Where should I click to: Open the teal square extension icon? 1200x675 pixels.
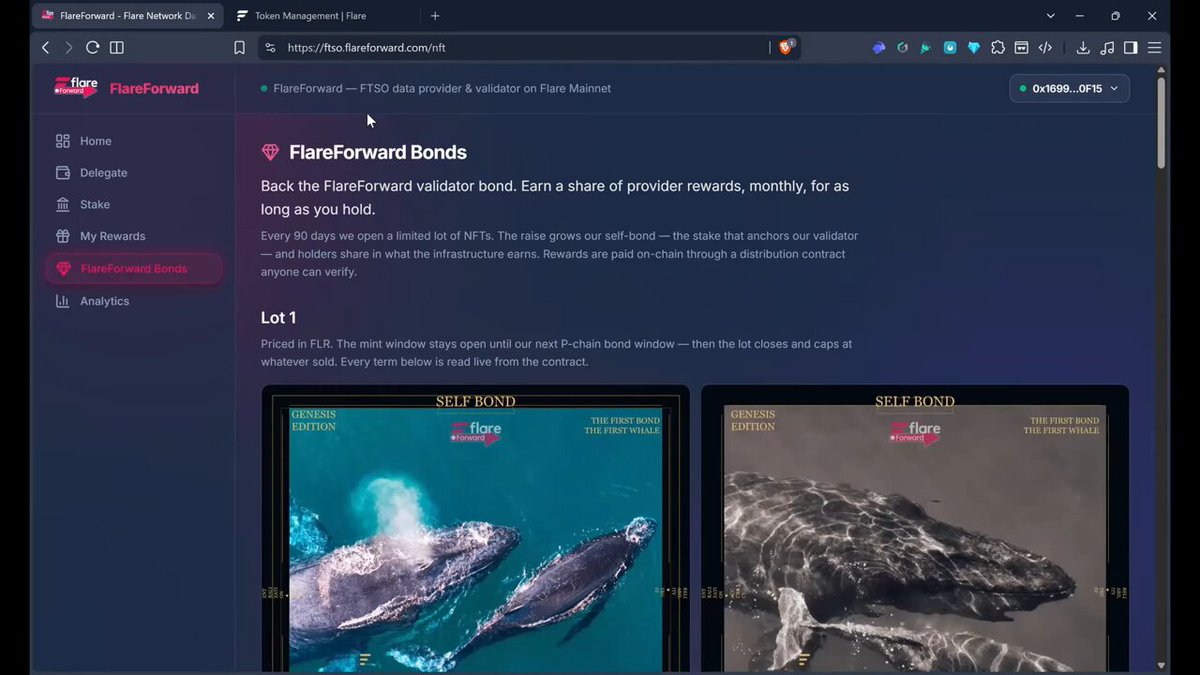point(950,47)
